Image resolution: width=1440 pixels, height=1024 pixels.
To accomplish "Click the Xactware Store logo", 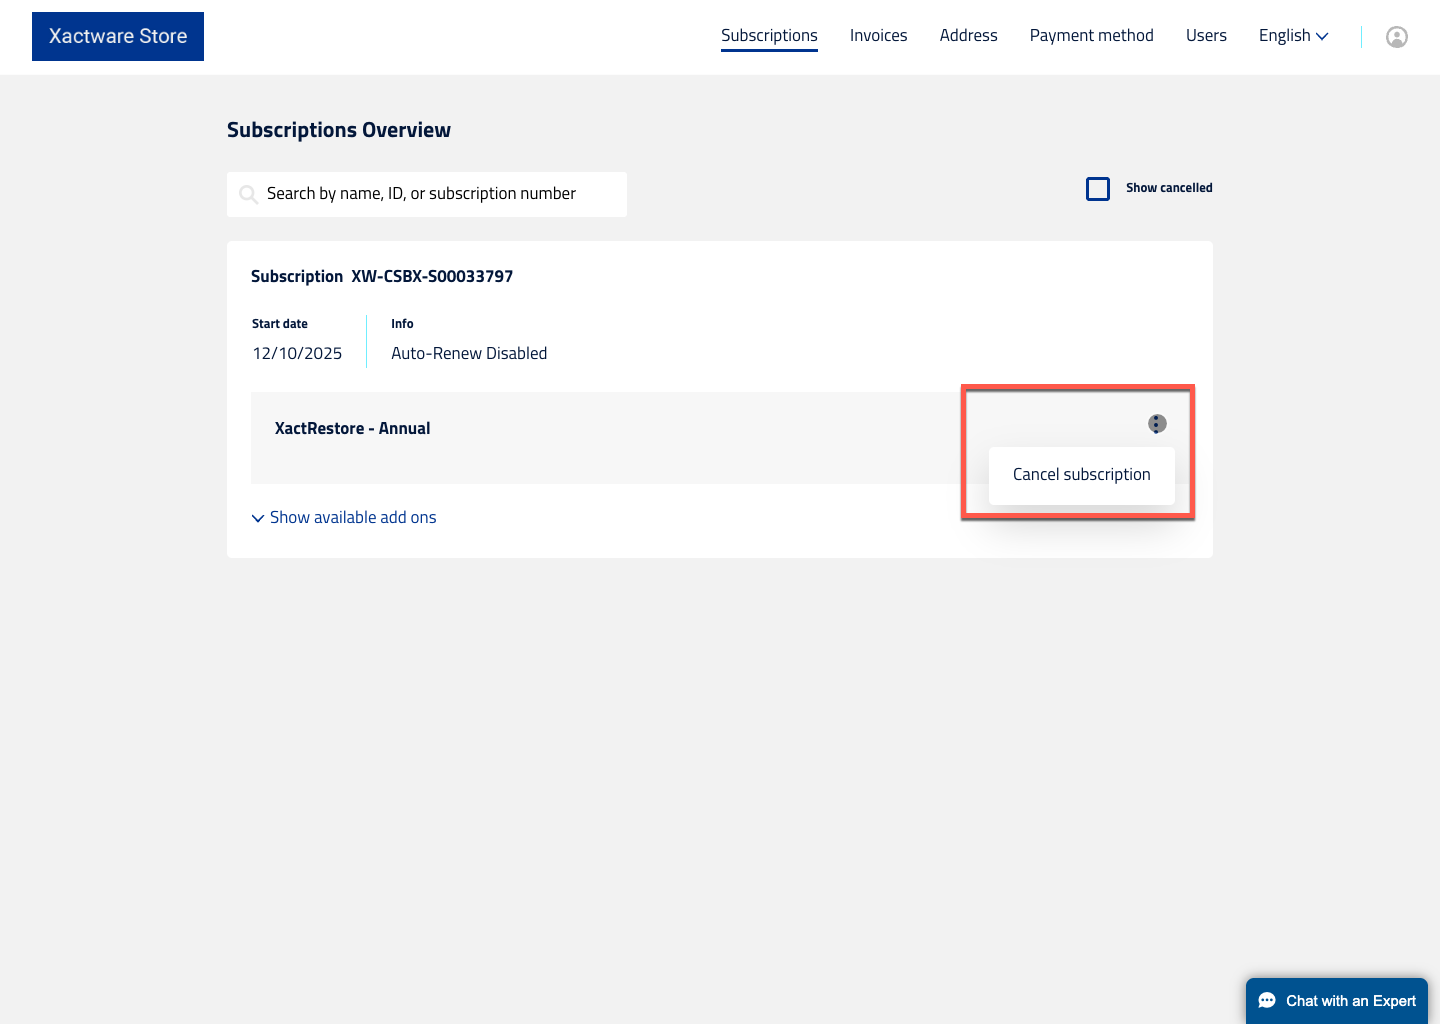I will (x=118, y=37).
